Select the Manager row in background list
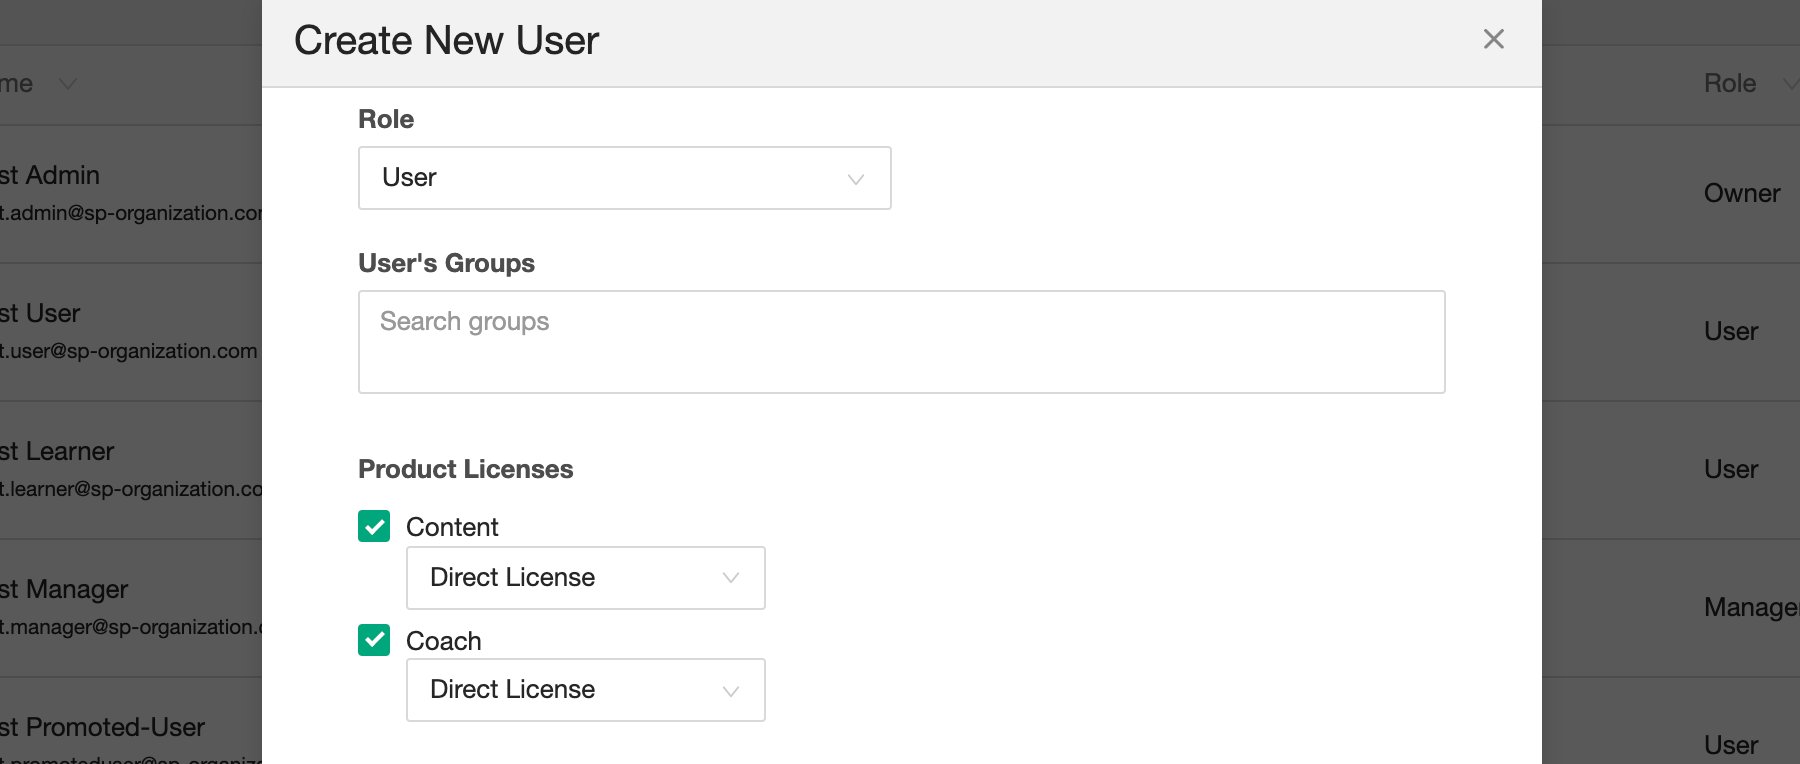Viewport: 1800px width, 764px height. pos(64,589)
